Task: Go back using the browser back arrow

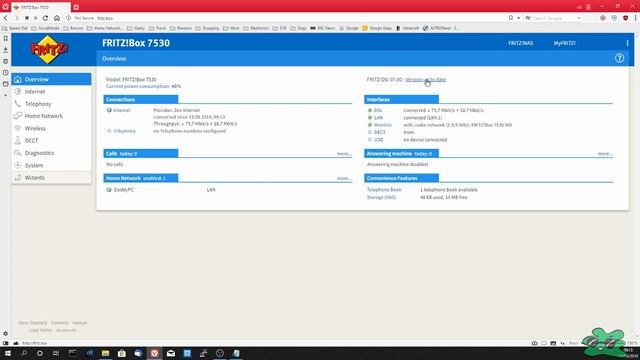Action: click(6, 18)
